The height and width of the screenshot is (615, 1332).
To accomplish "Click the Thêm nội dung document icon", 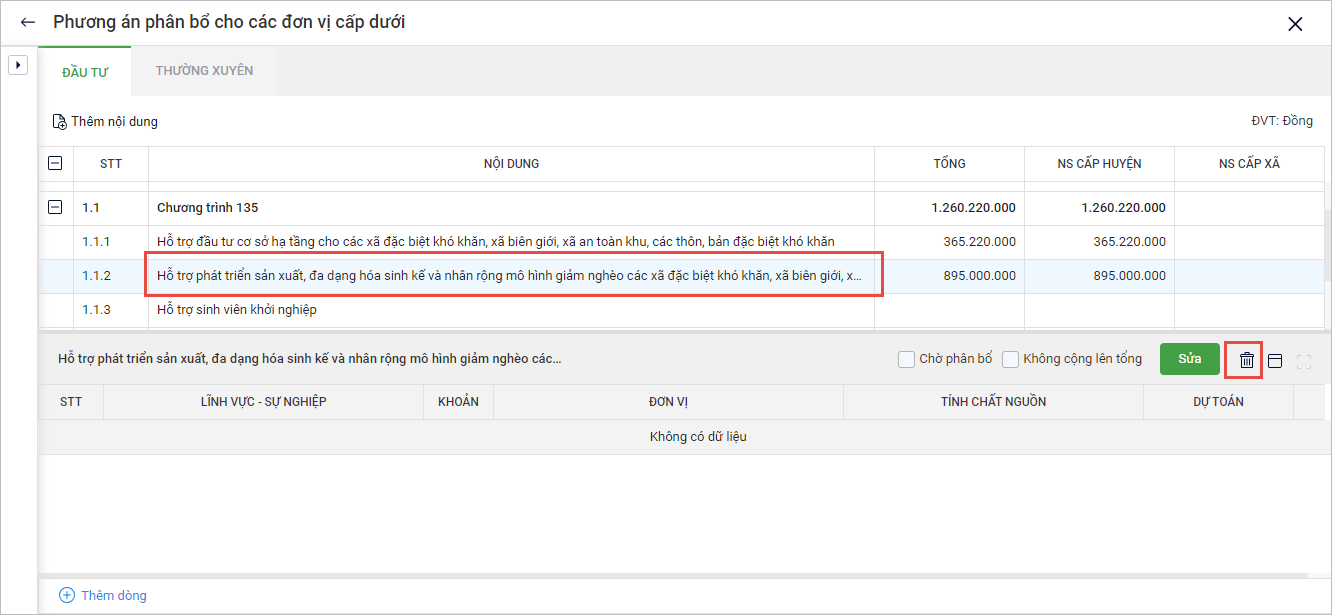I will 60,122.
